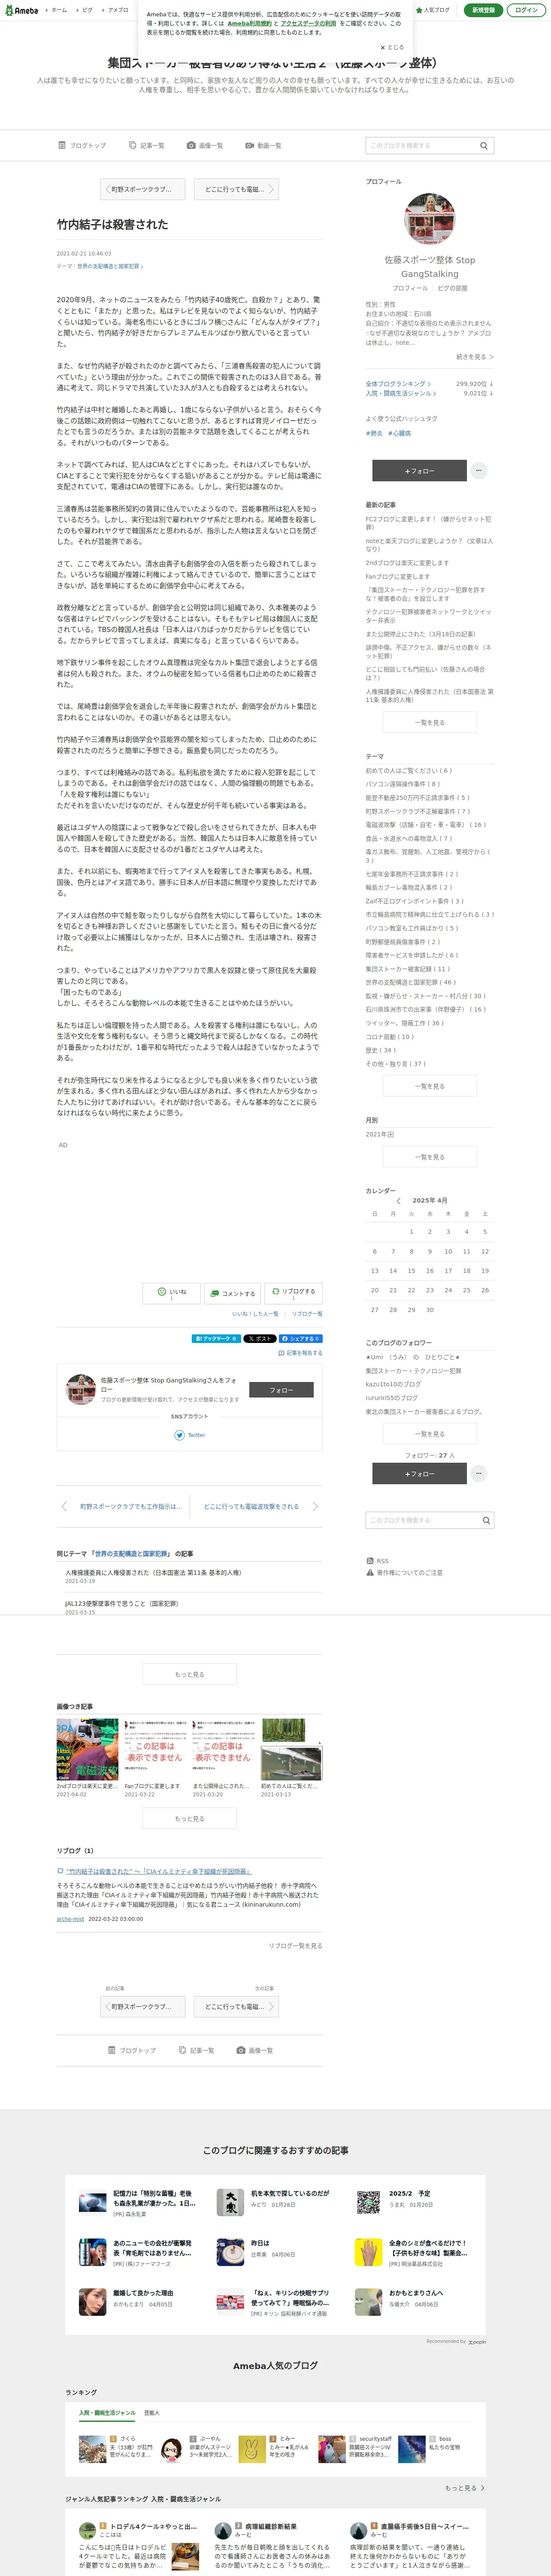Click the ログイン button
This screenshot has width=551, height=2576.
[526, 10]
